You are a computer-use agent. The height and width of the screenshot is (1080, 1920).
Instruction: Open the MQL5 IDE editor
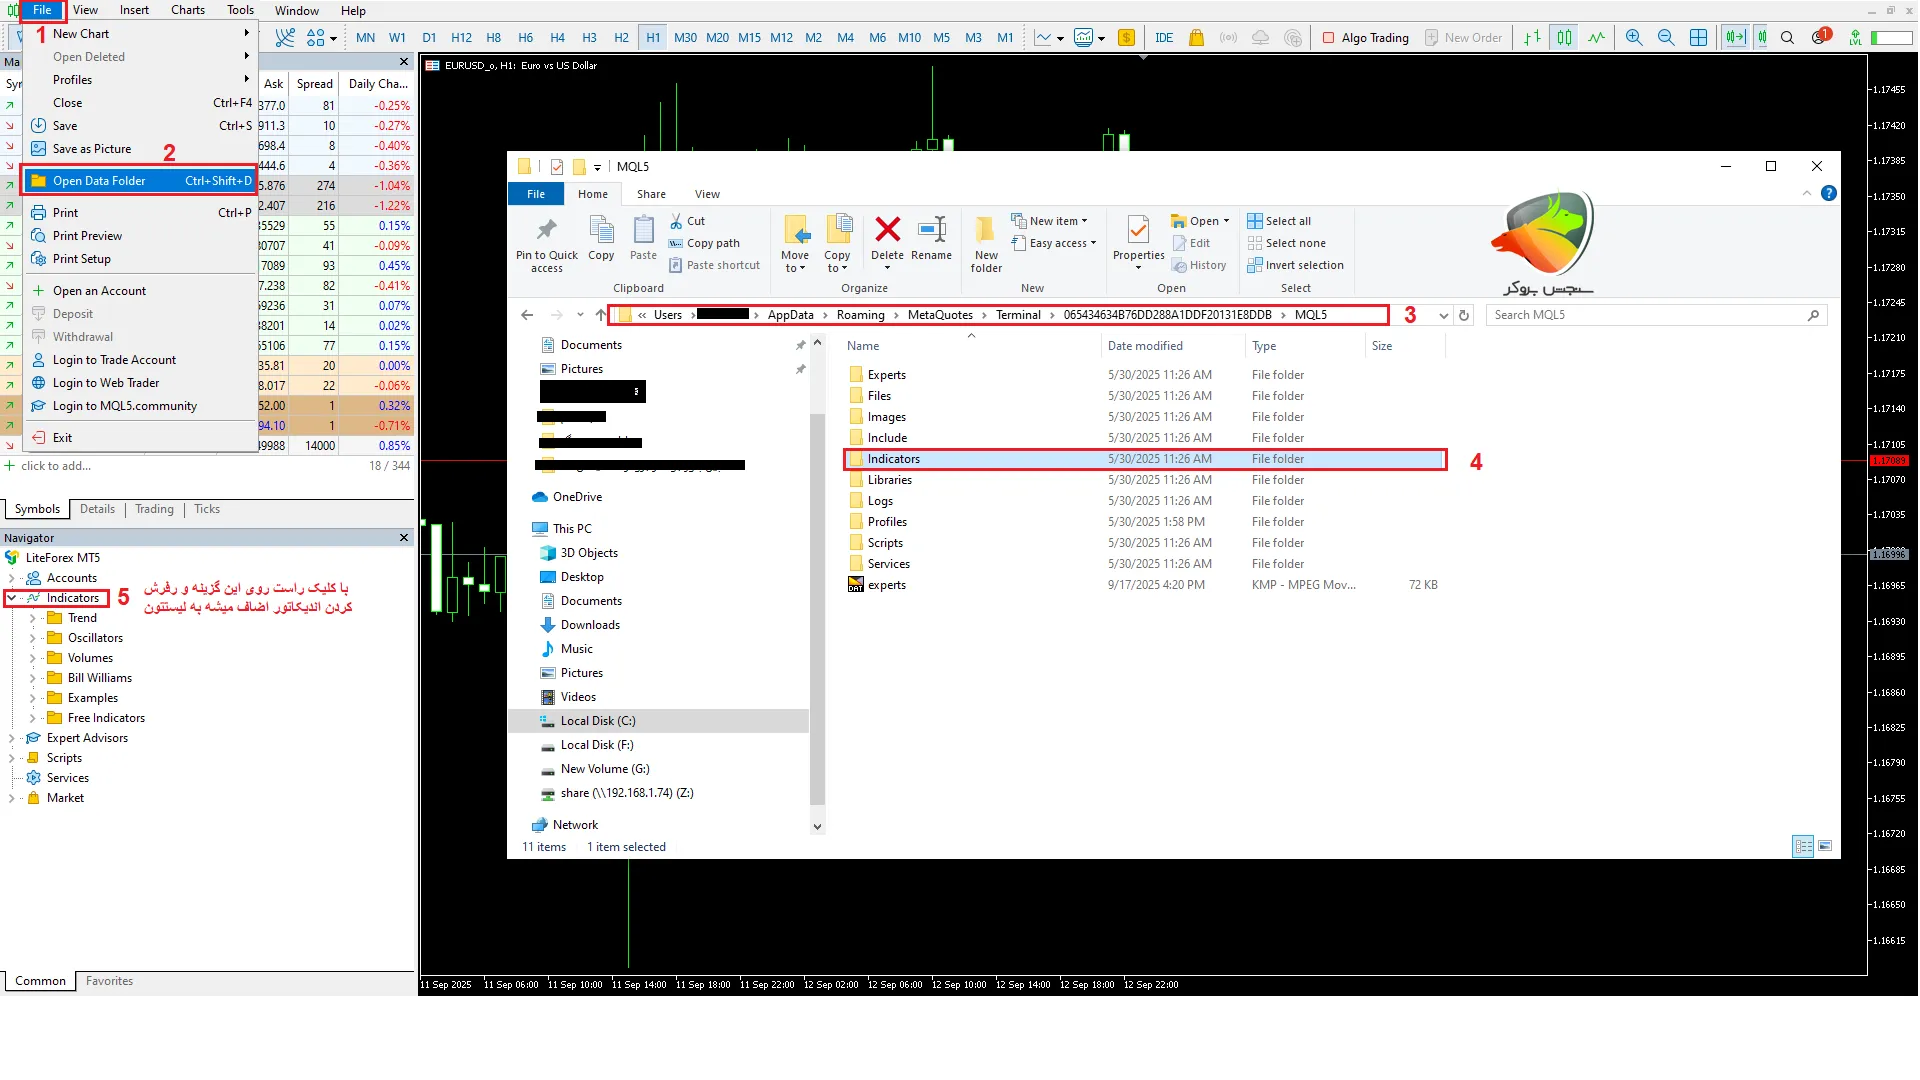click(1164, 38)
